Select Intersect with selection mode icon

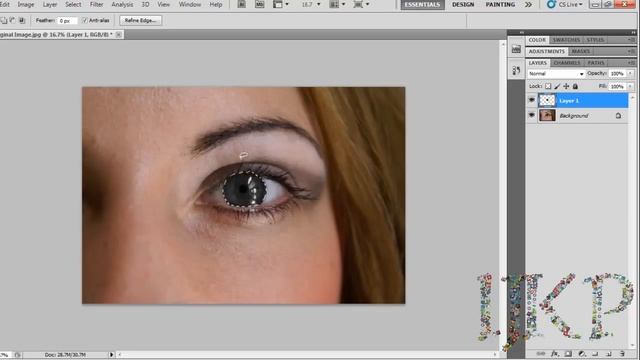pos(22,20)
